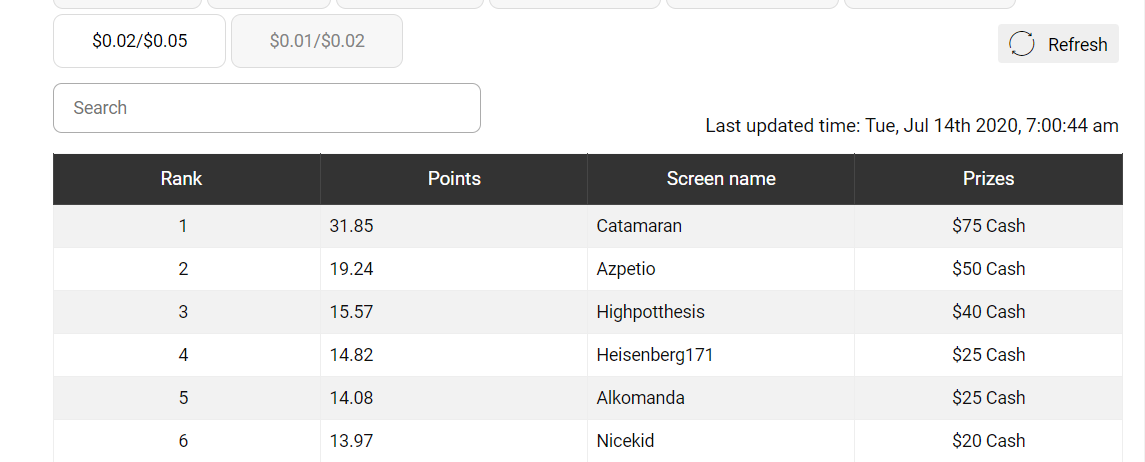Viewport: 1145px width, 462px height.
Task: Click the $20 Cash prize cell
Action: point(988,441)
